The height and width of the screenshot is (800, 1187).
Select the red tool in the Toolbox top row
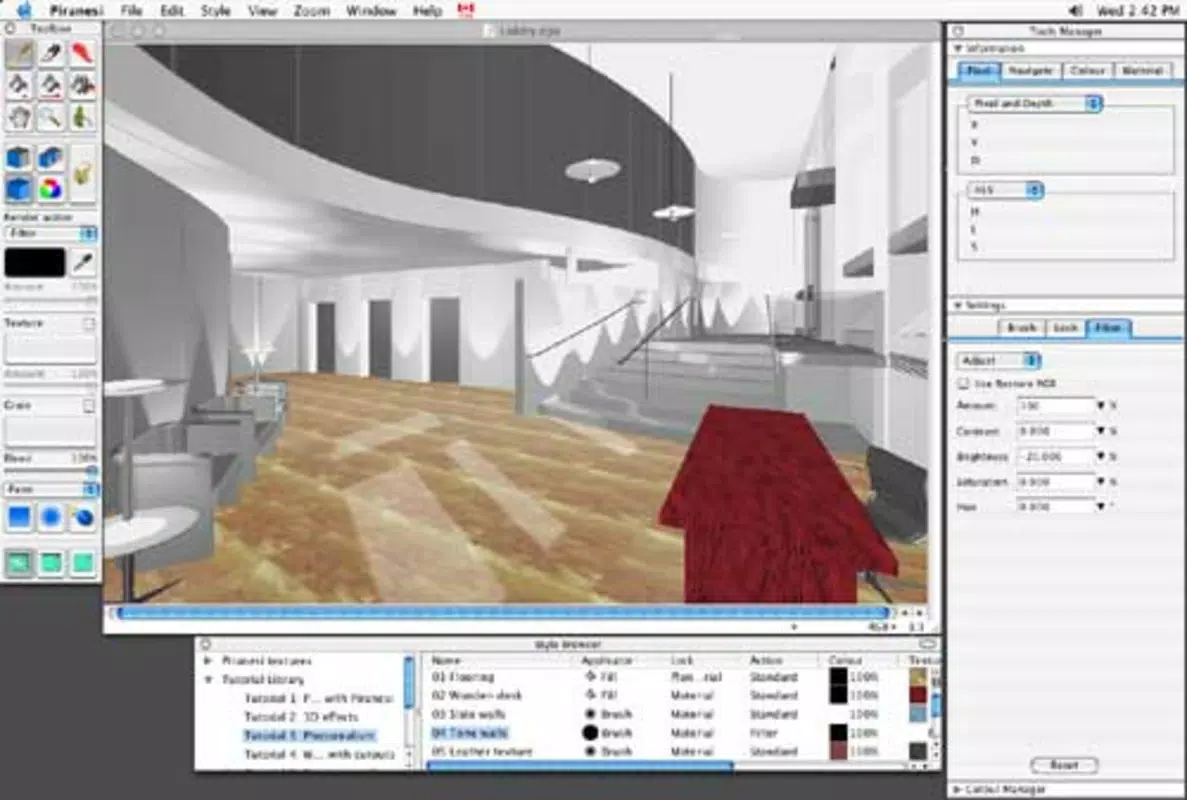[82, 54]
